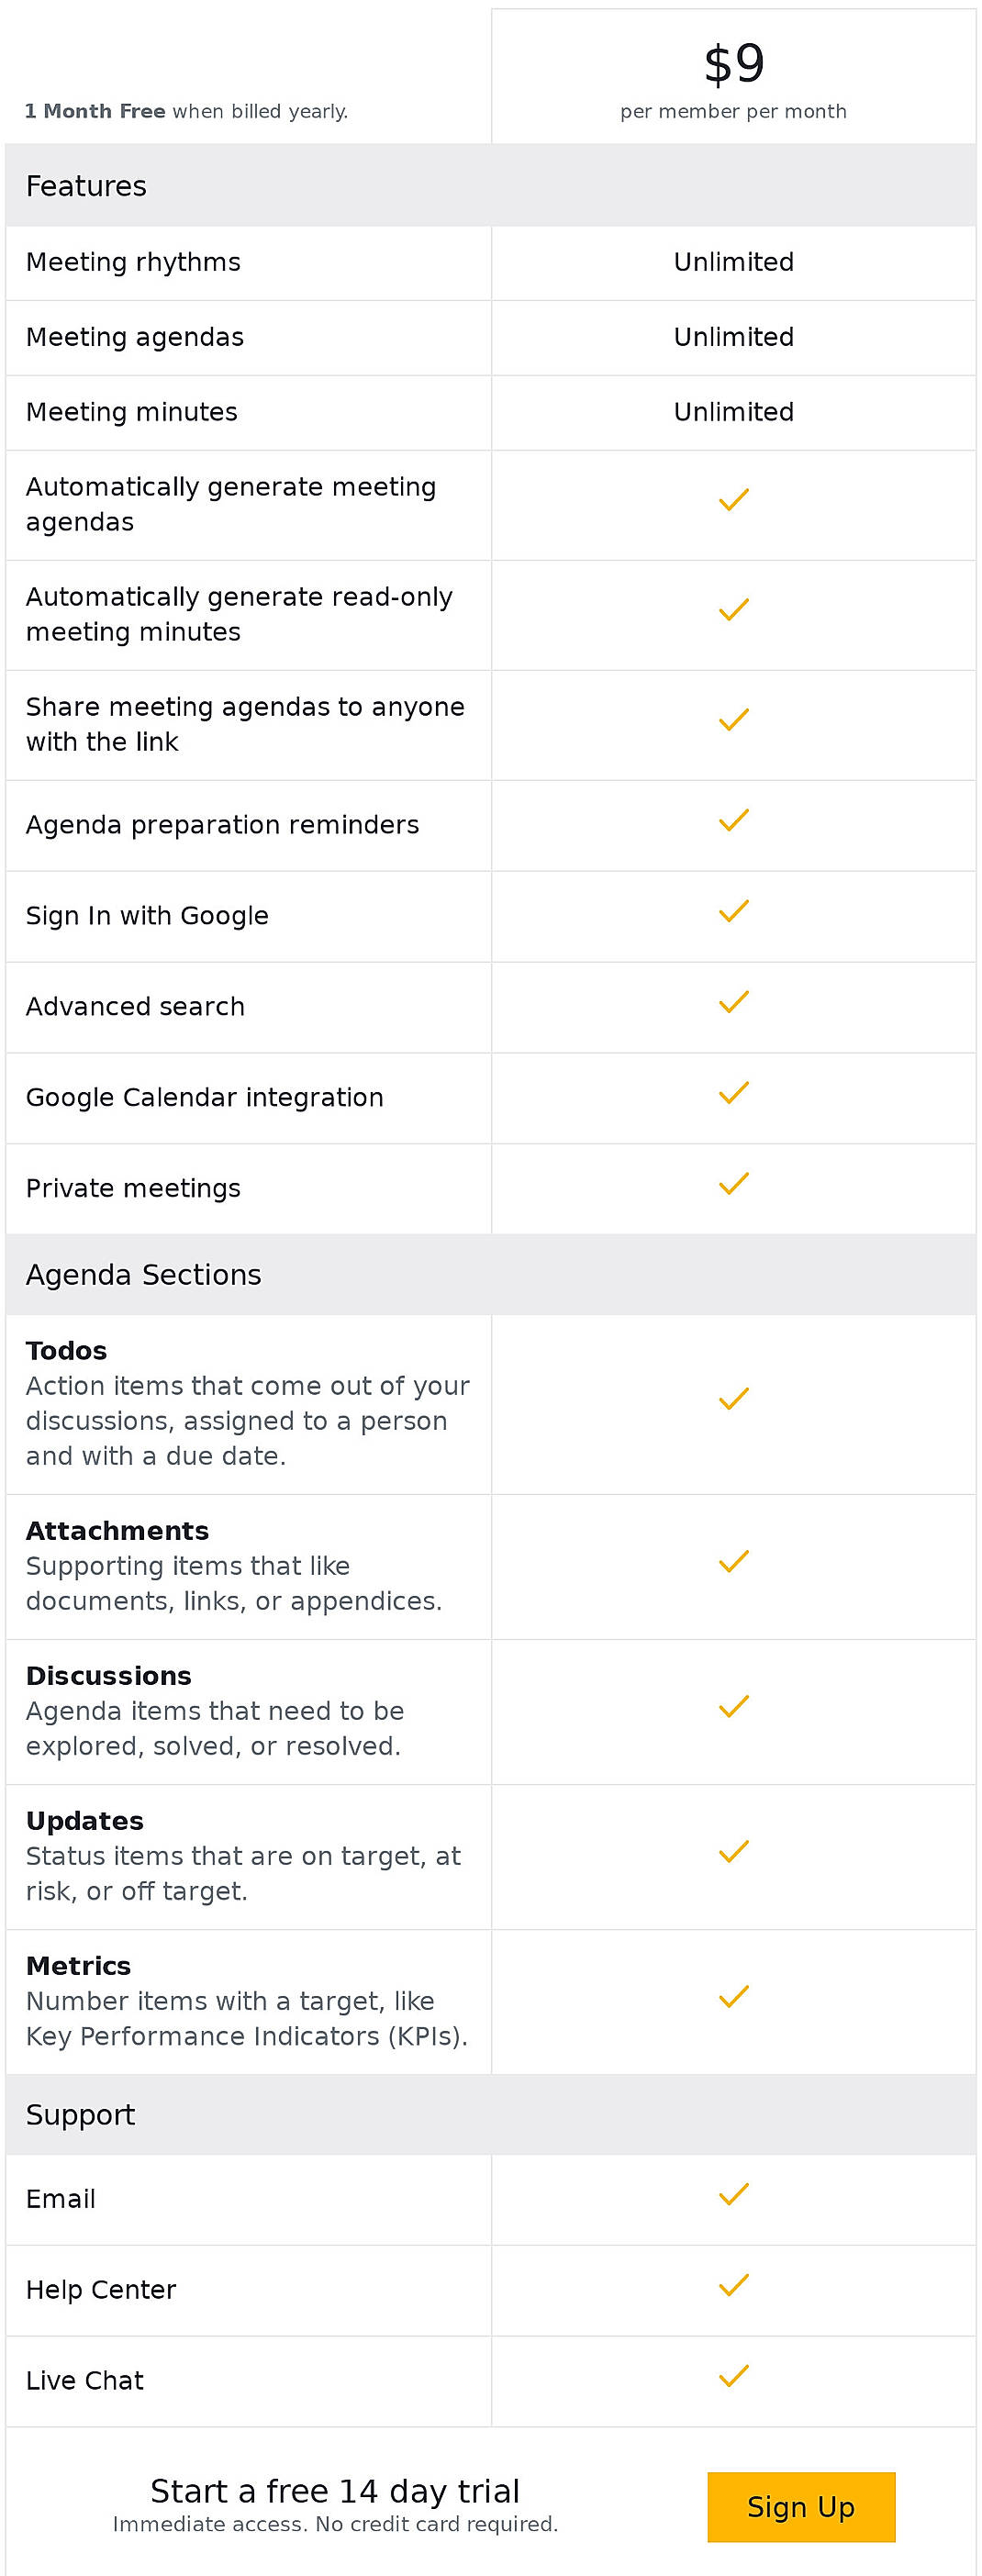Click the Advanced search checkmark
The width and height of the screenshot is (982, 2576).
click(x=733, y=1002)
